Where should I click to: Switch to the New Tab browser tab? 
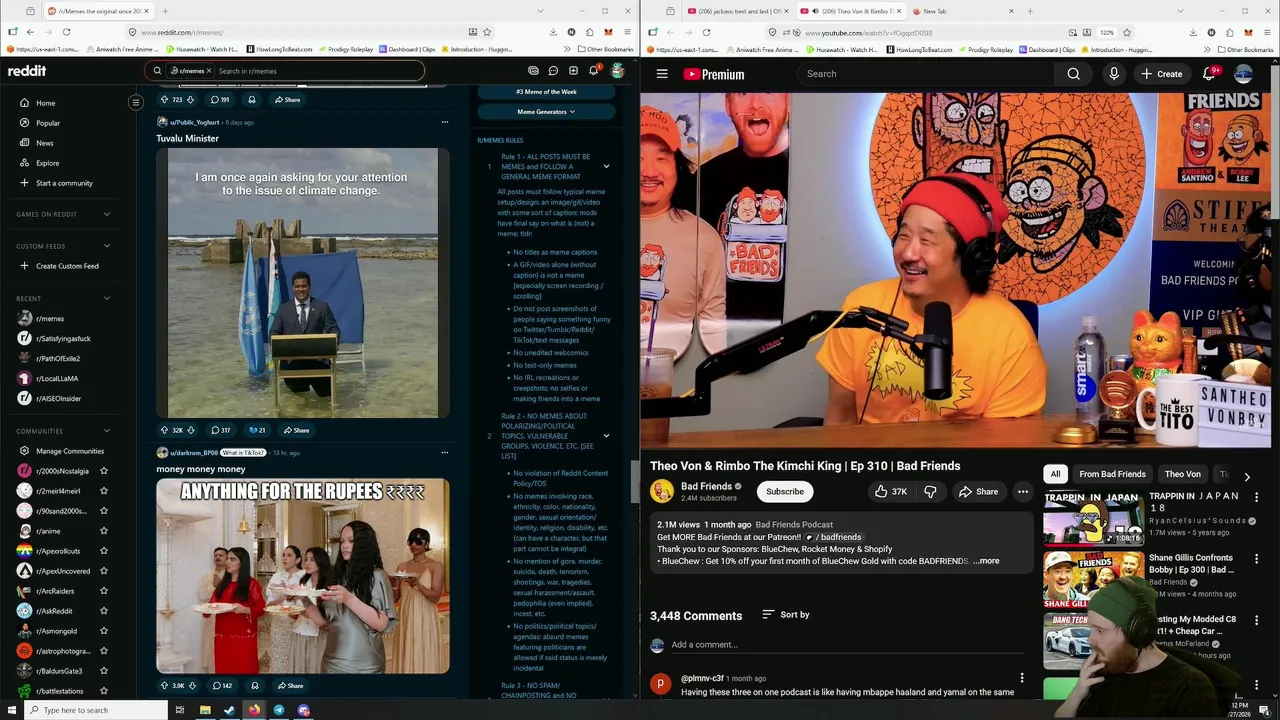pyautogui.click(x=963, y=11)
